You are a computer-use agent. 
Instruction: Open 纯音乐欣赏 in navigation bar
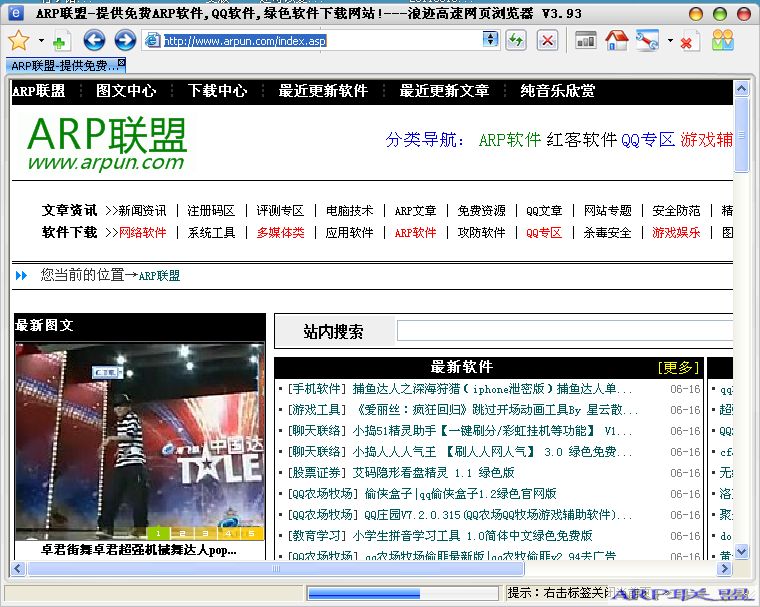(557, 91)
